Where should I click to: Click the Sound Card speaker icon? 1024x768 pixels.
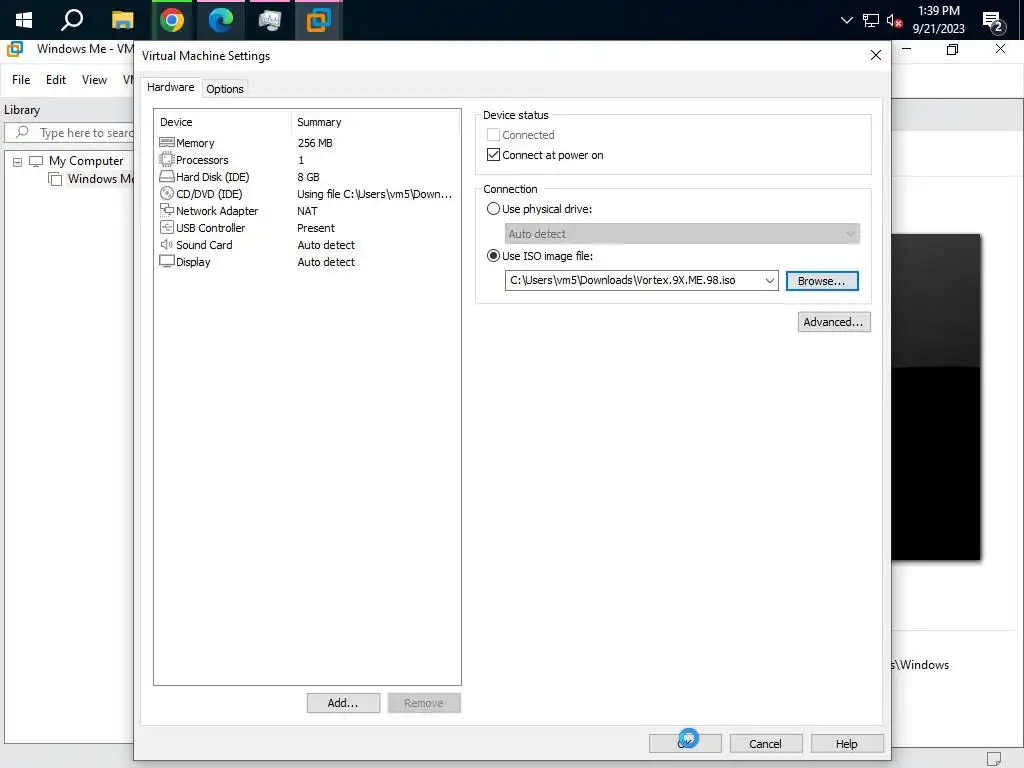coord(167,244)
